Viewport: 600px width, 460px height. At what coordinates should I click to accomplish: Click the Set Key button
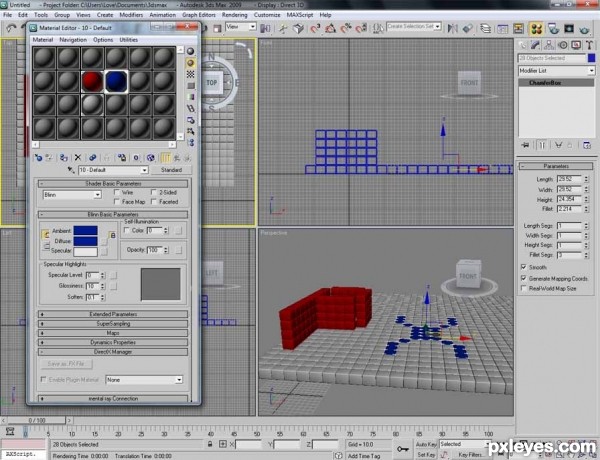coord(426,455)
